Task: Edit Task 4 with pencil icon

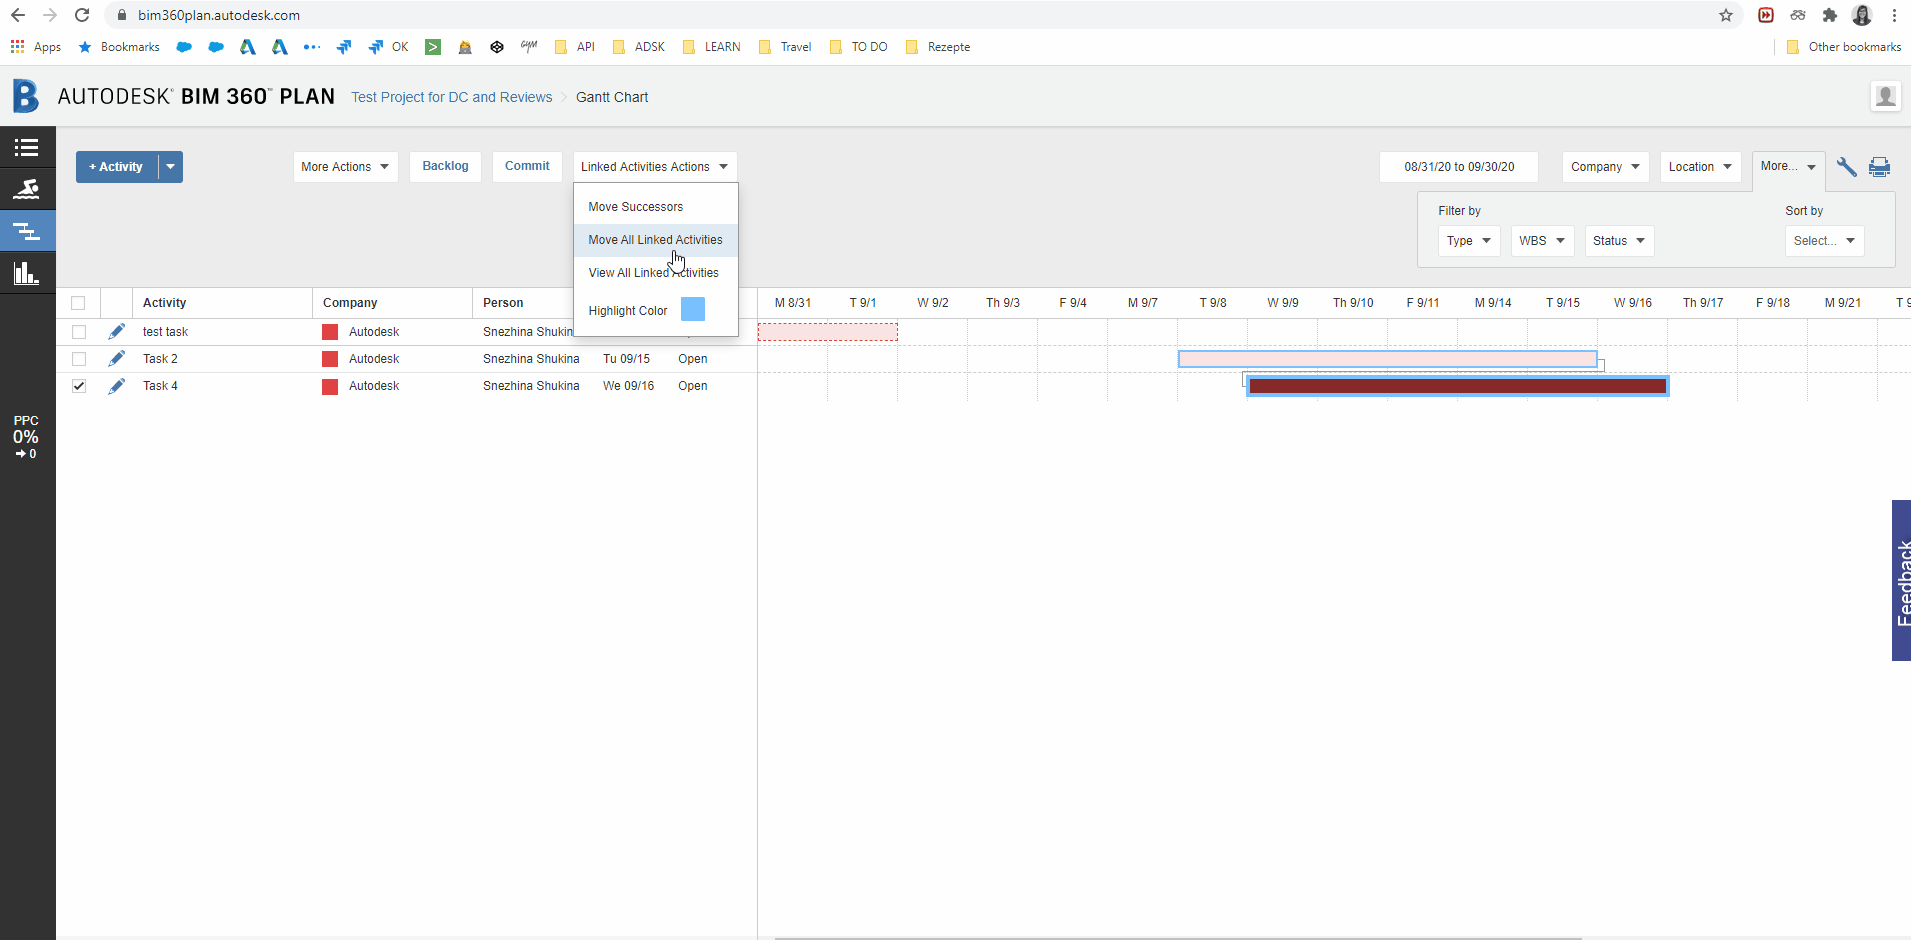Action: (117, 385)
